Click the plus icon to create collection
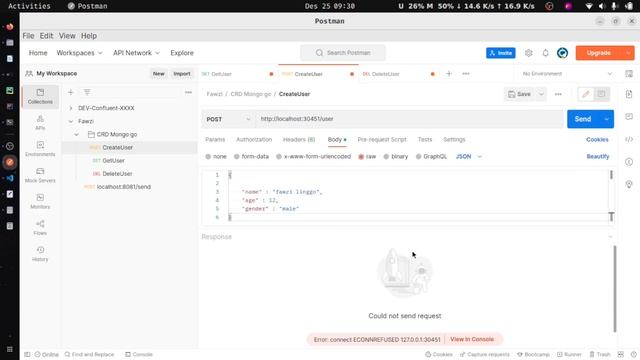The width and height of the screenshot is (640, 360). pyautogui.click(x=71, y=93)
